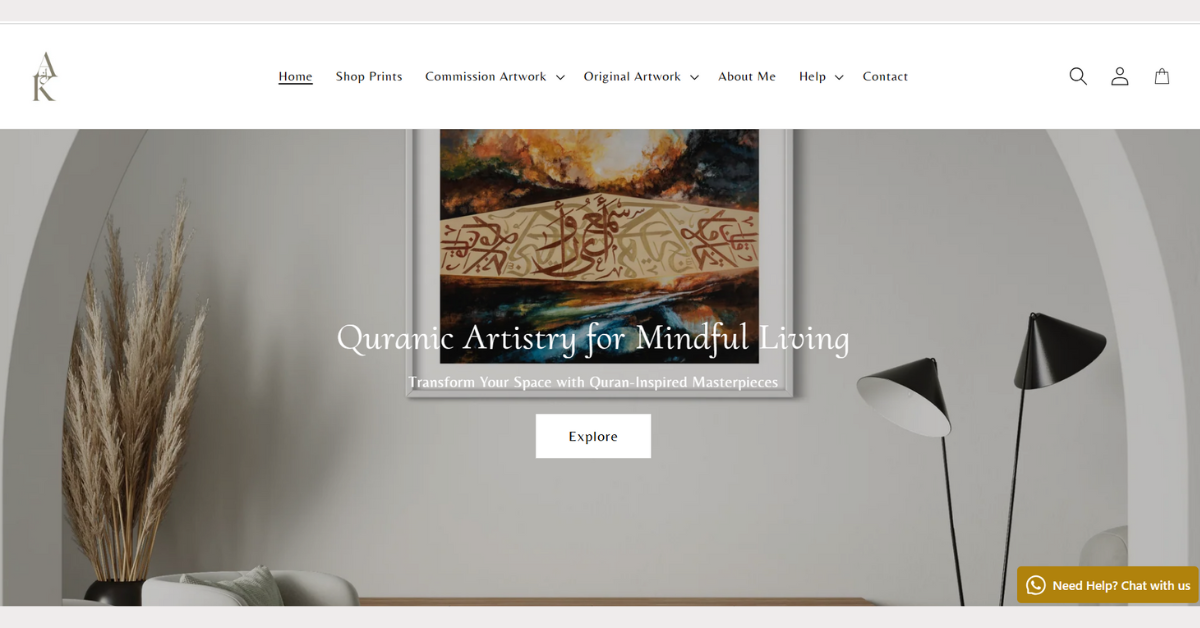Viewport: 1200px width, 628px height.
Task: Open the account login icon
Action: click(x=1120, y=76)
